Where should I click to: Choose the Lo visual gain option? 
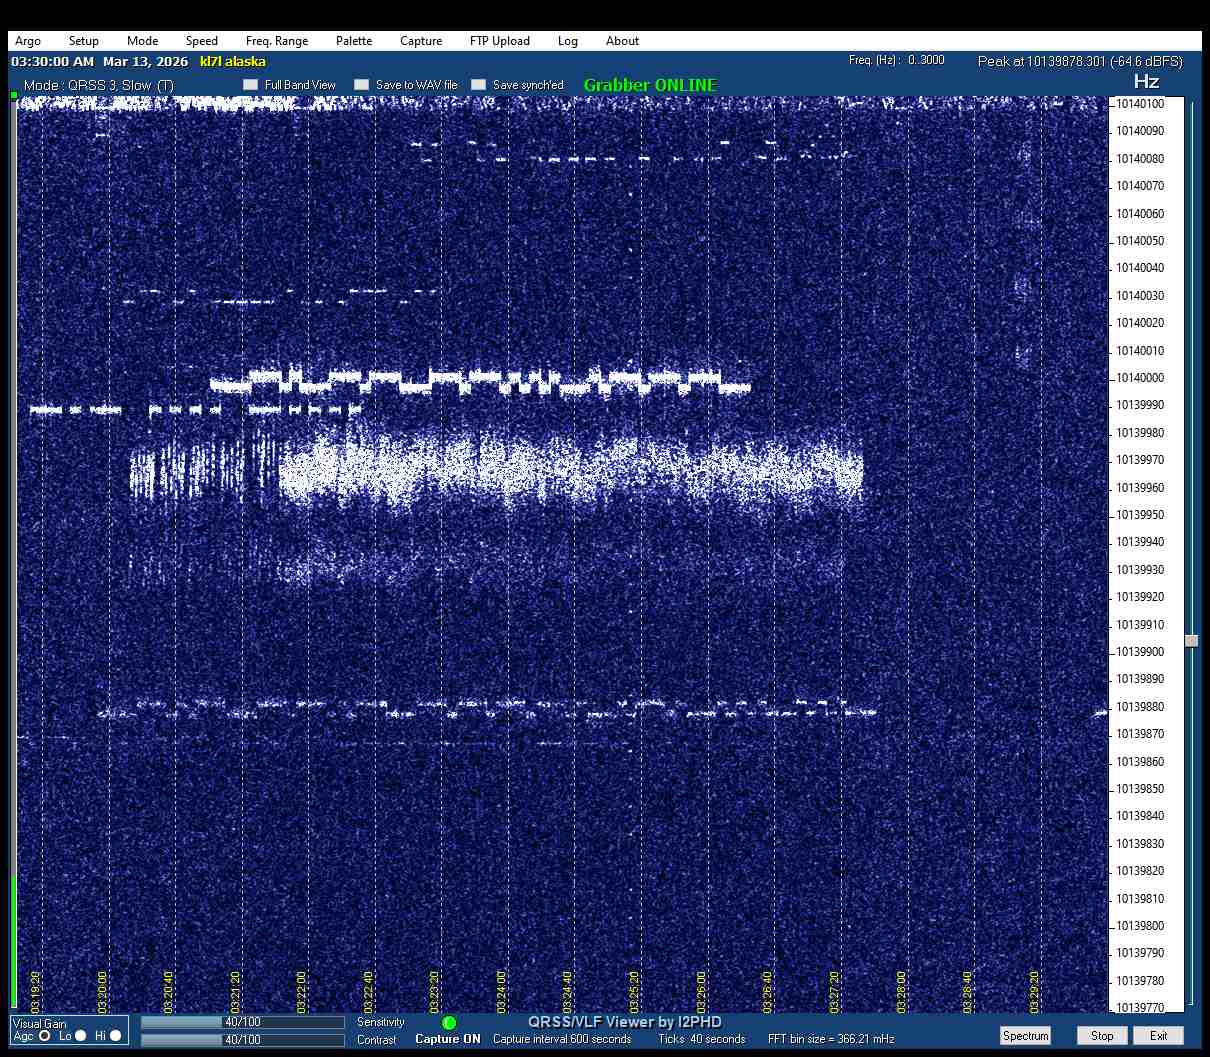click(x=81, y=1036)
